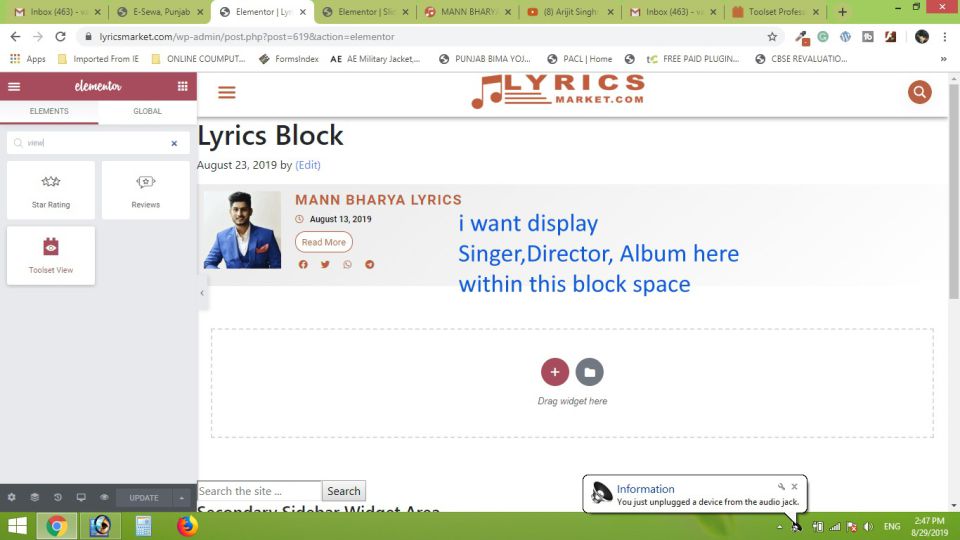Open the Navigator layers icon
Image resolution: width=960 pixels, height=540 pixels.
(35, 497)
